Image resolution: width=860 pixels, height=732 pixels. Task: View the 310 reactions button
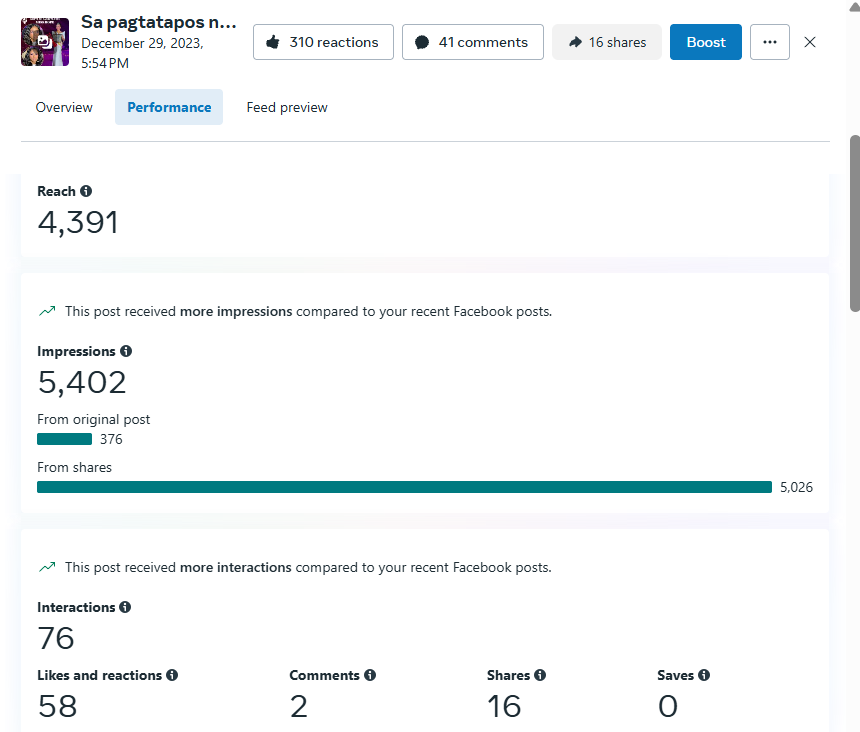(323, 42)
